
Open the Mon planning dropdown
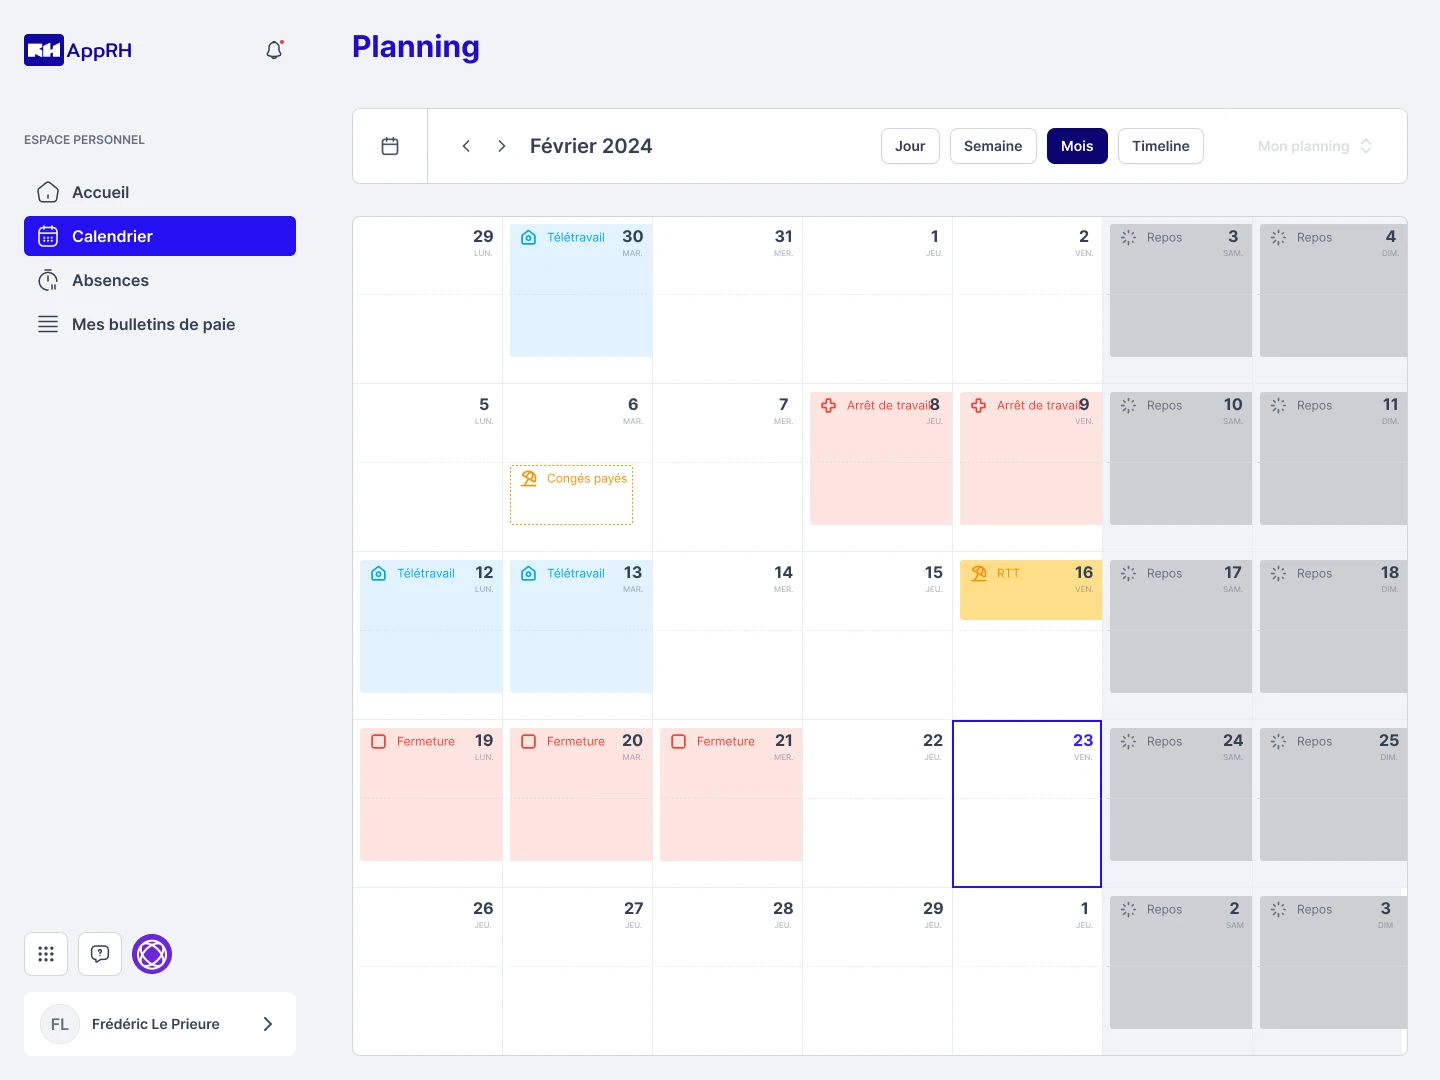coord(1313,146)
